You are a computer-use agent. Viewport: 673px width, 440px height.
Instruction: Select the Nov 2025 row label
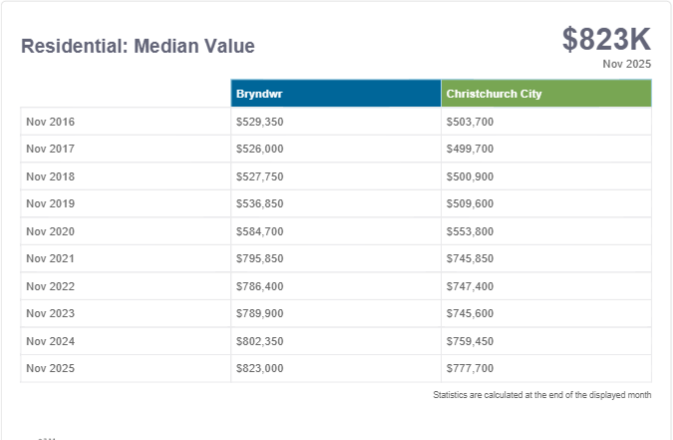50,368
